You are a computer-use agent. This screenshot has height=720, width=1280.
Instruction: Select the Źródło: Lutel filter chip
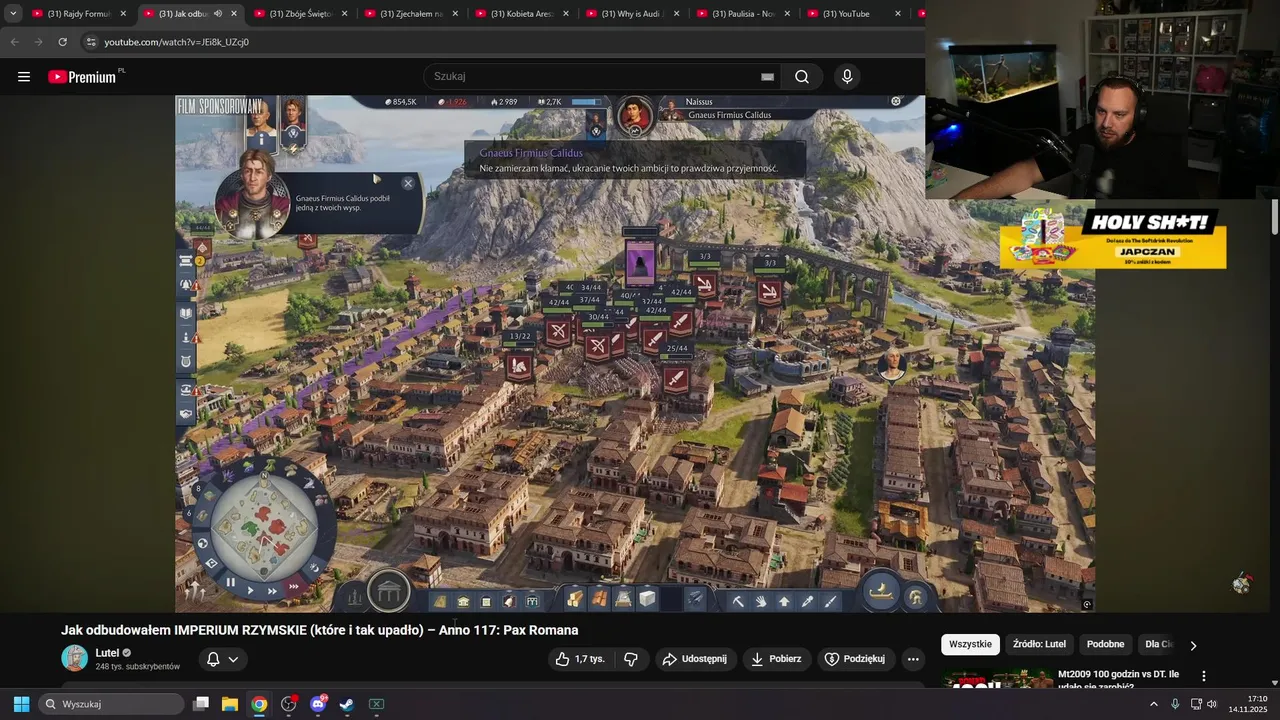point(1039,644)
